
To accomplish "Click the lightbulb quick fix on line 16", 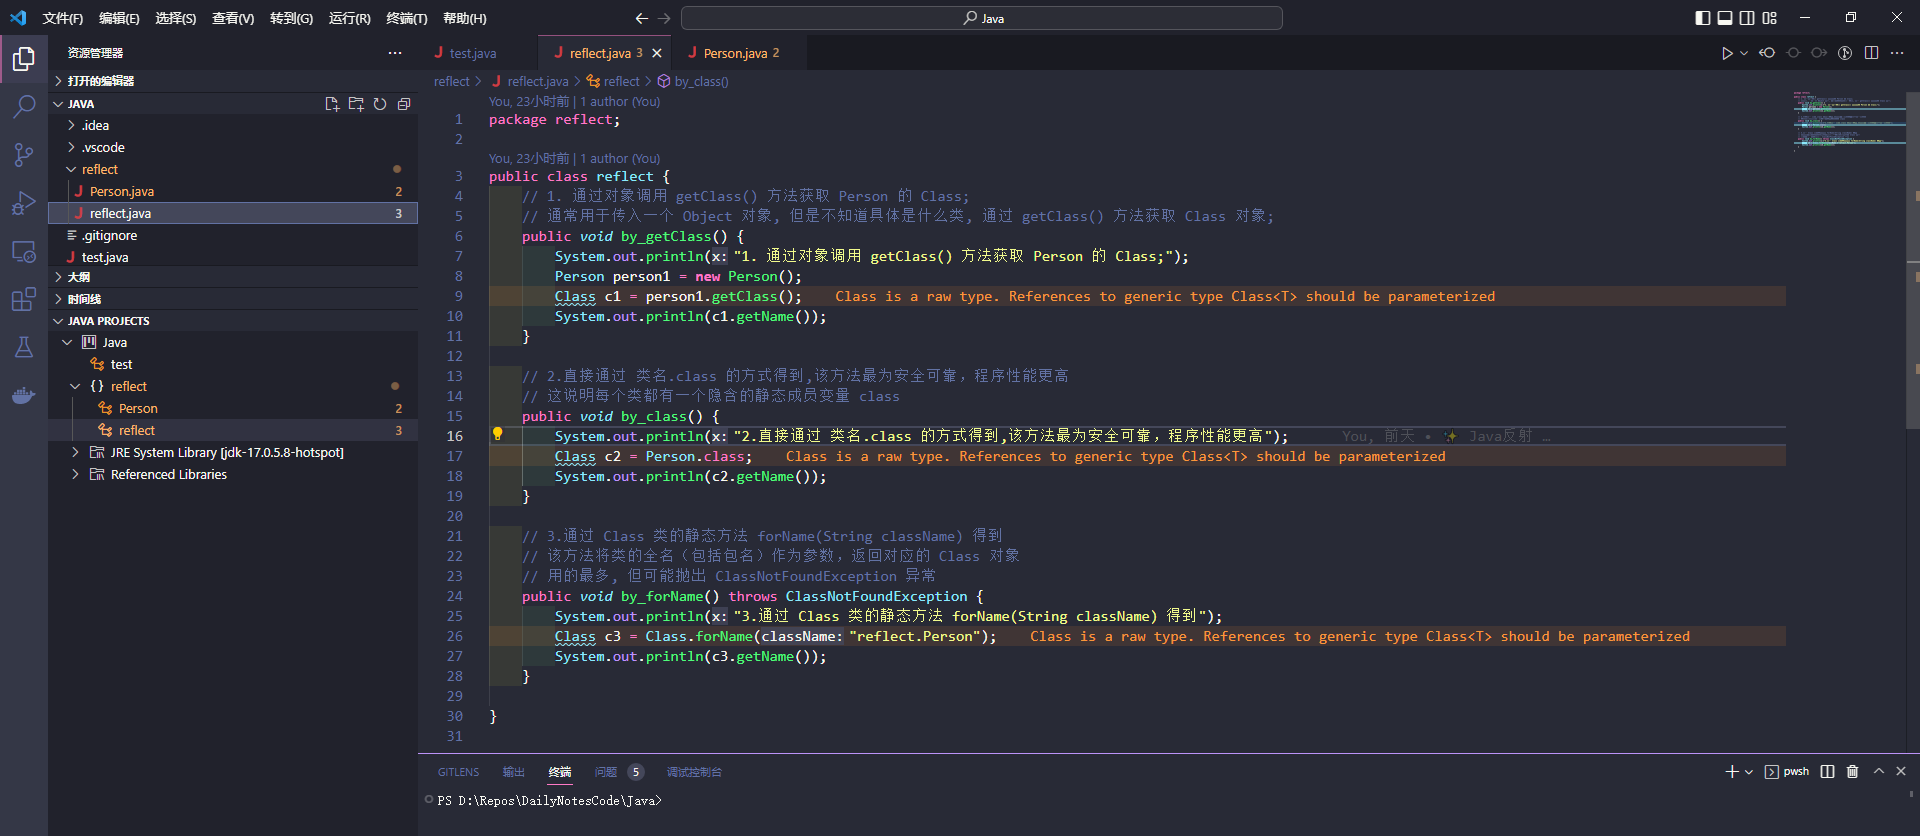I will pyautogui.click(x=497, y=434).
